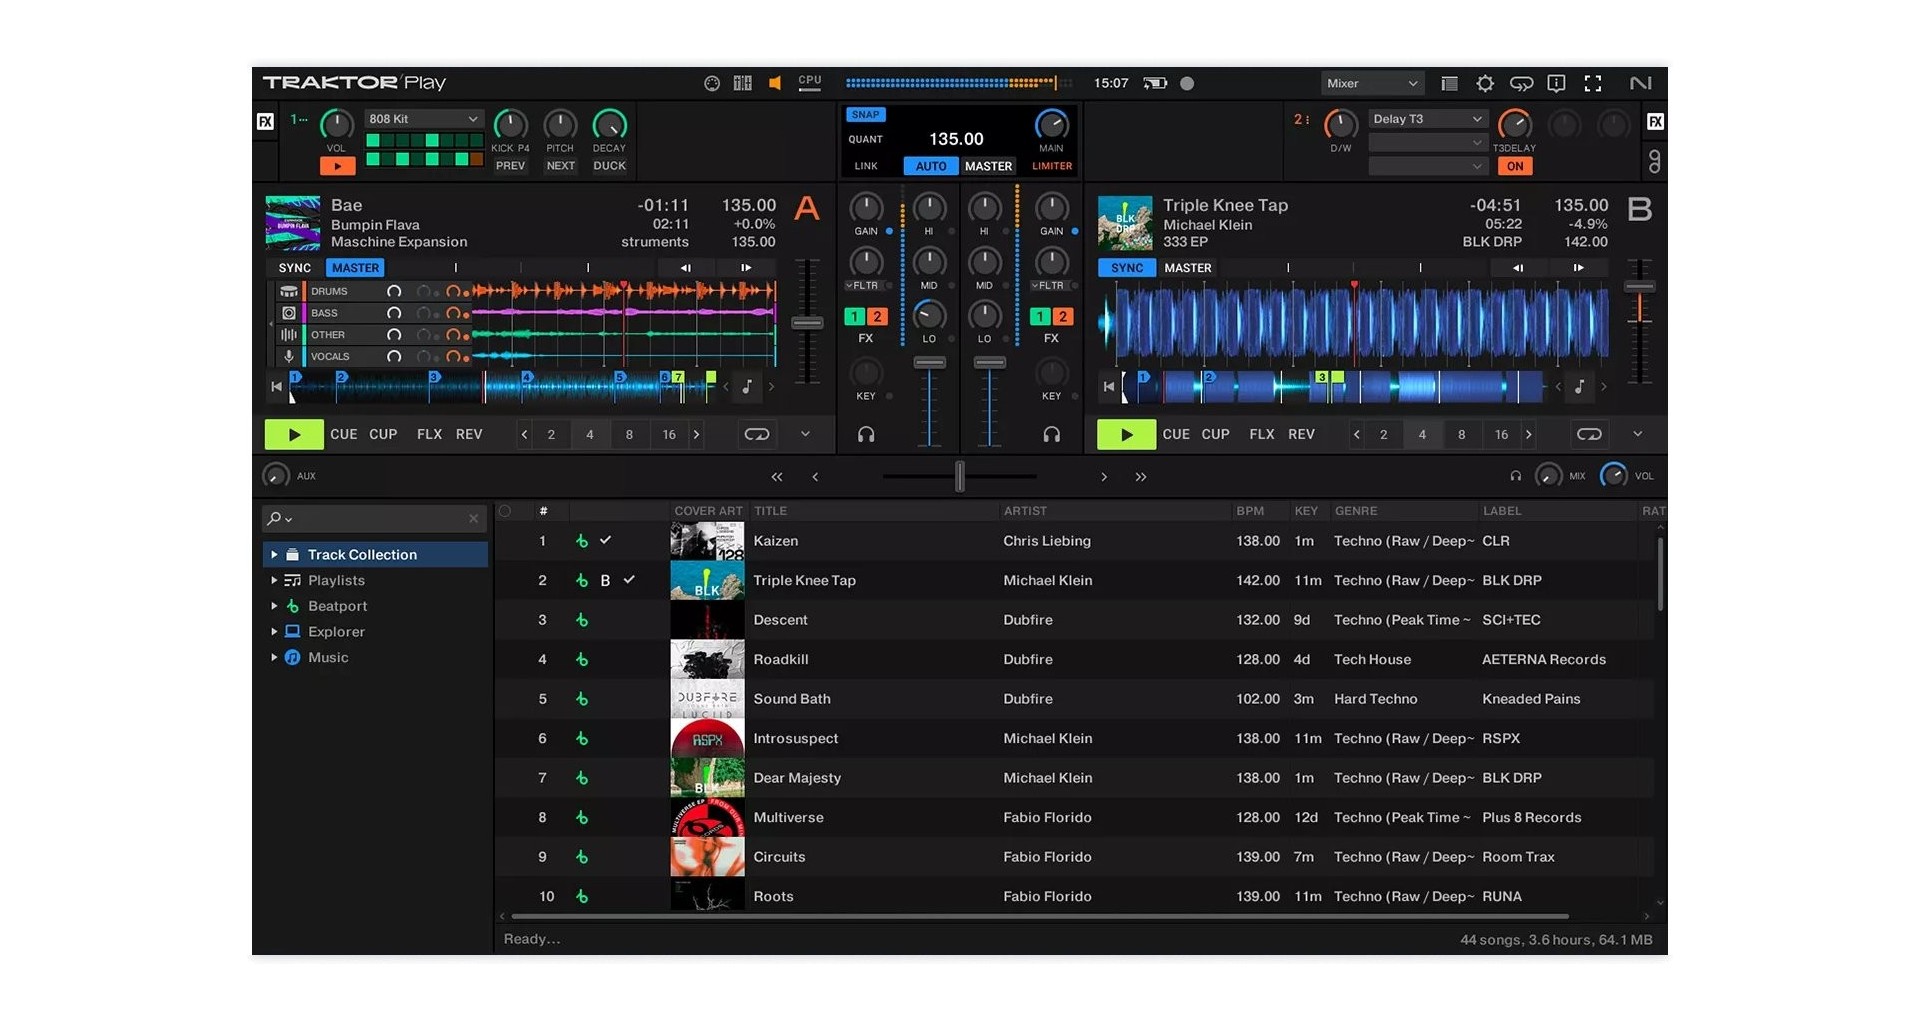The width and height of the screenshot is (1920, 1023).
Task: Sort tracks by the LABEL column header
Action: 1502,511
